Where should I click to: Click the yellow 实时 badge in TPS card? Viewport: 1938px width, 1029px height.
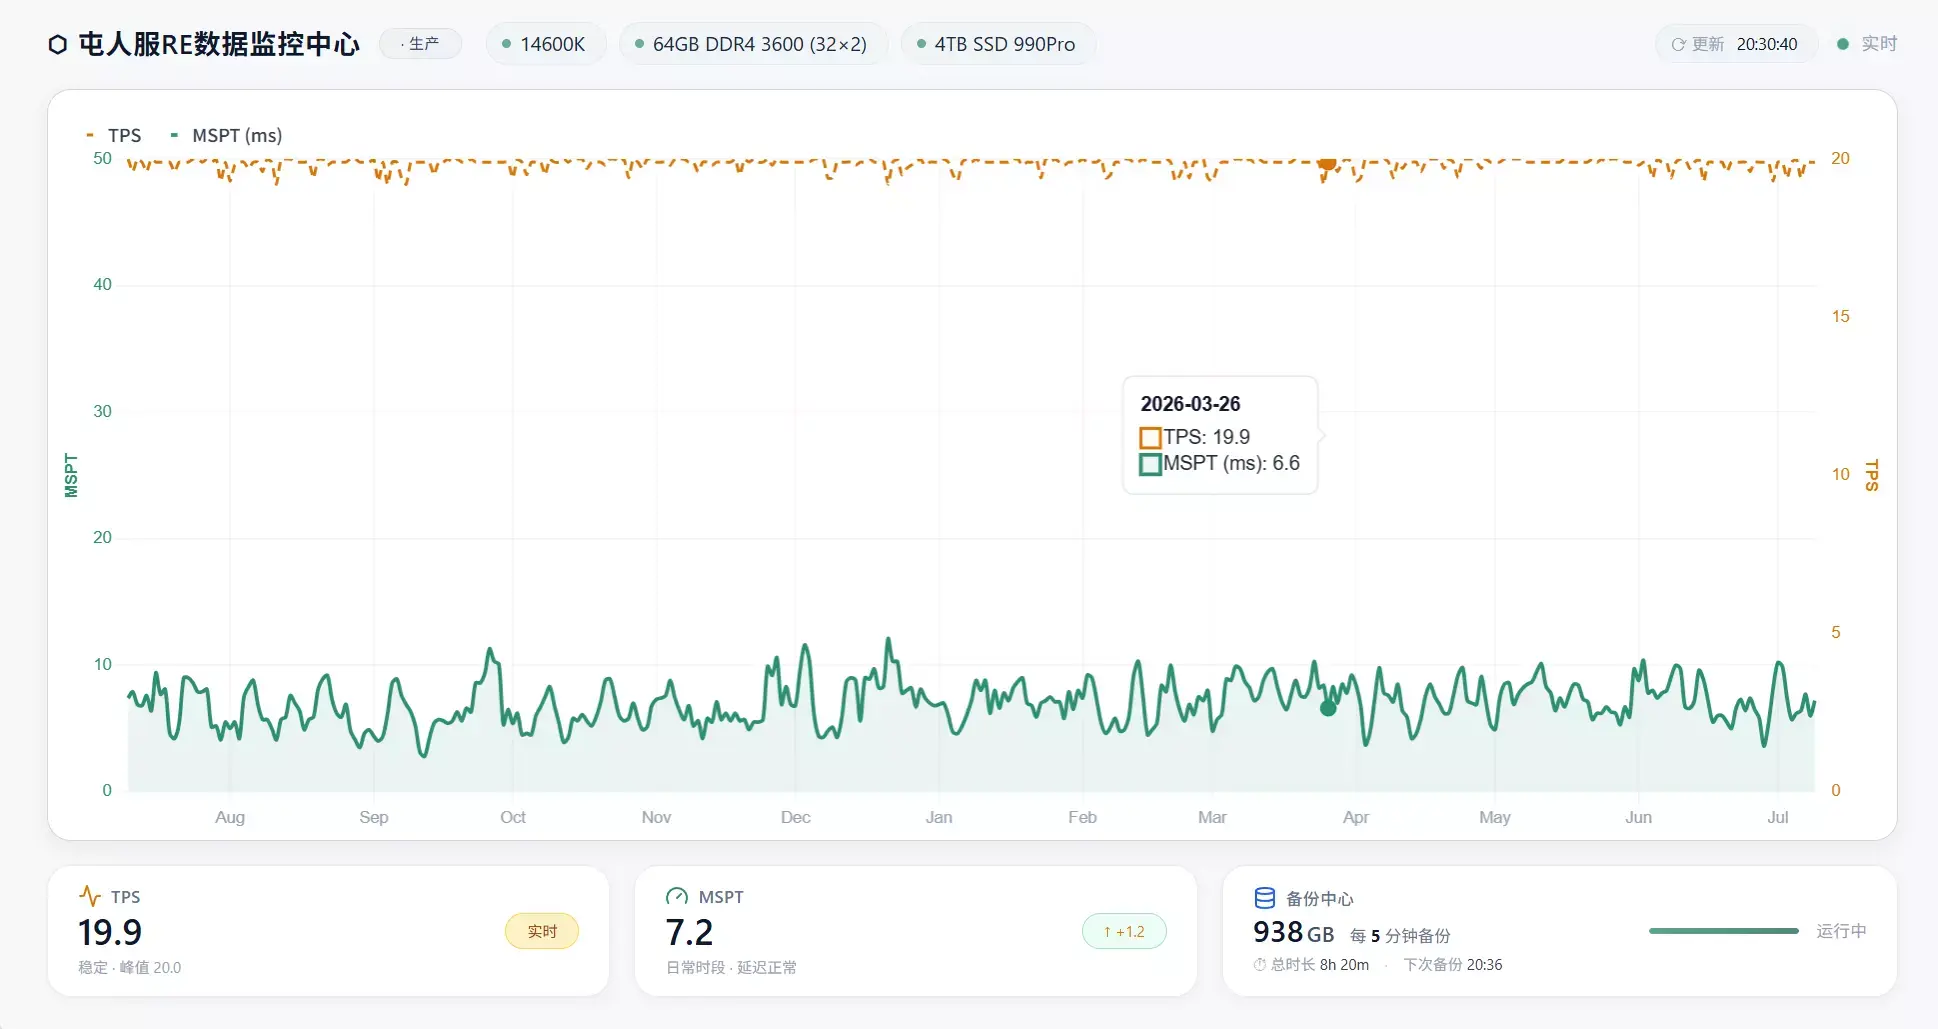coord(542,931)
